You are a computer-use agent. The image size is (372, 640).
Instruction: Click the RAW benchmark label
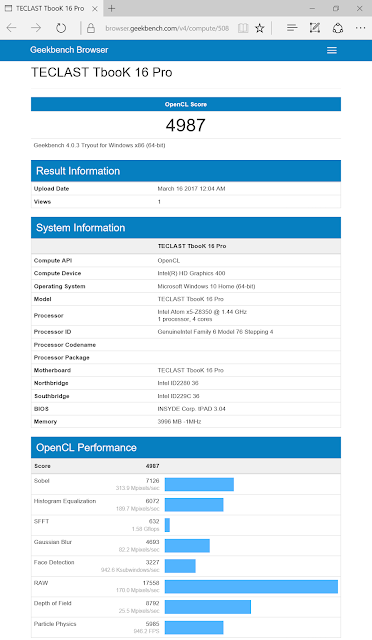41,583
